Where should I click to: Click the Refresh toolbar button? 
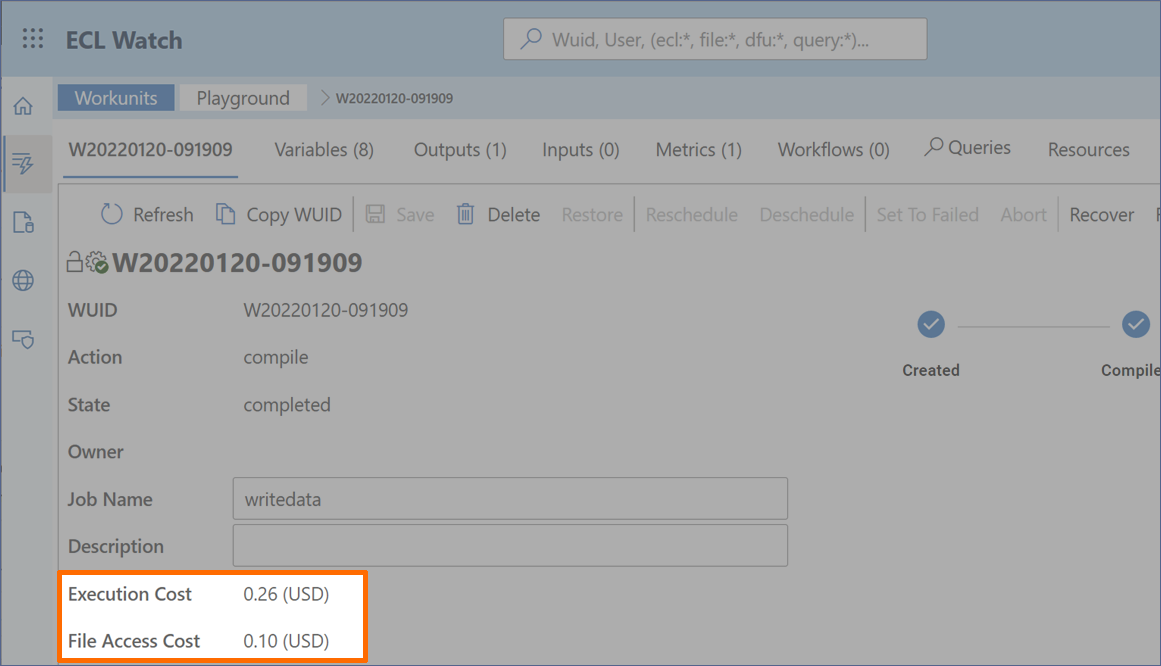[x=147, y=214]
